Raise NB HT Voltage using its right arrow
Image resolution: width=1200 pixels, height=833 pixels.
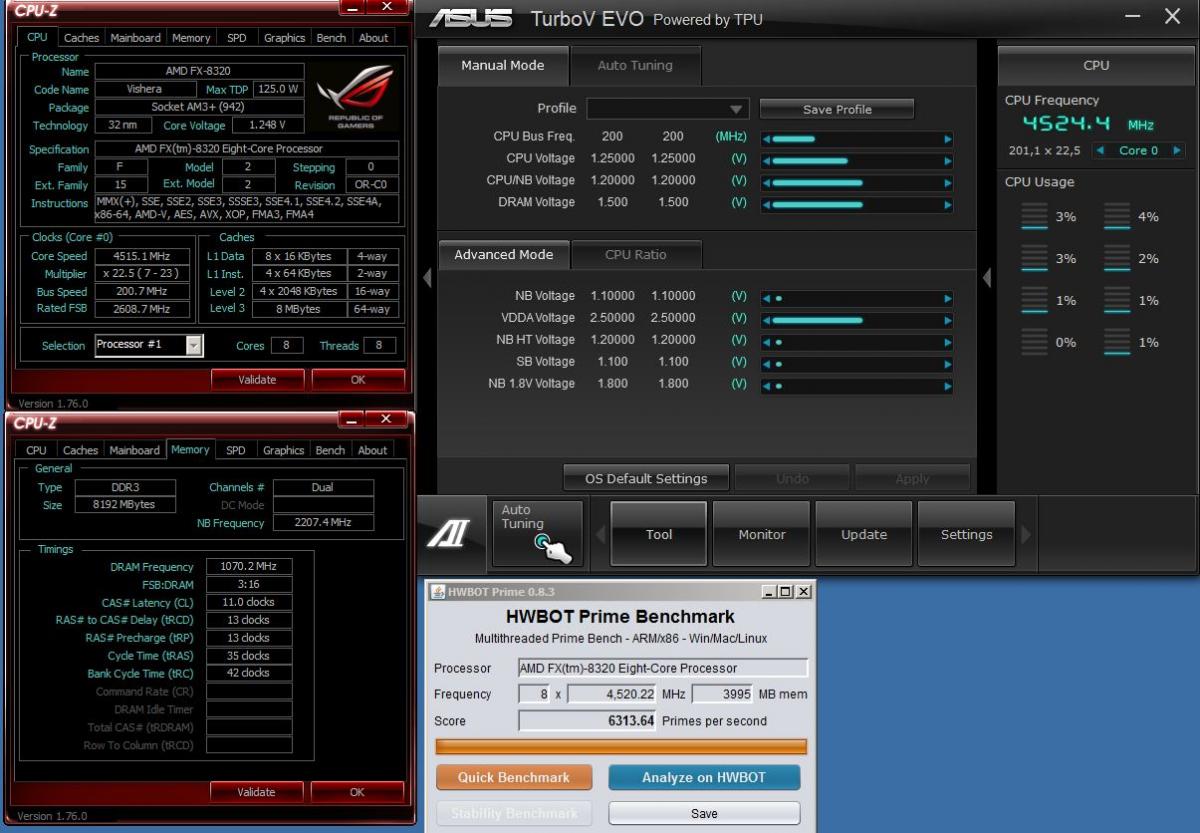tap(947, 342)
